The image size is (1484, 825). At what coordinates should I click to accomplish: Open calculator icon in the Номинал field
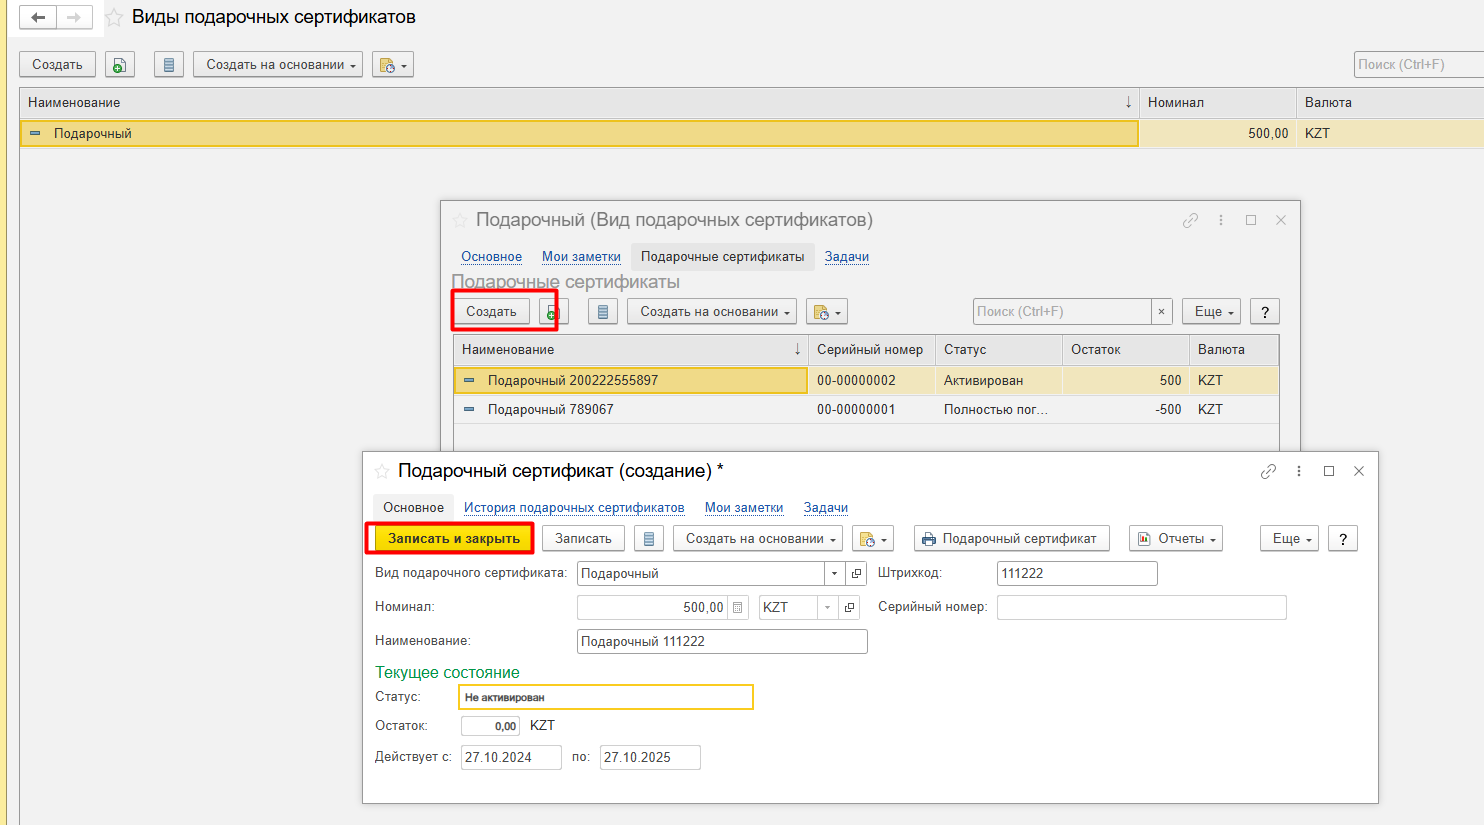click(x=737, y=608)
